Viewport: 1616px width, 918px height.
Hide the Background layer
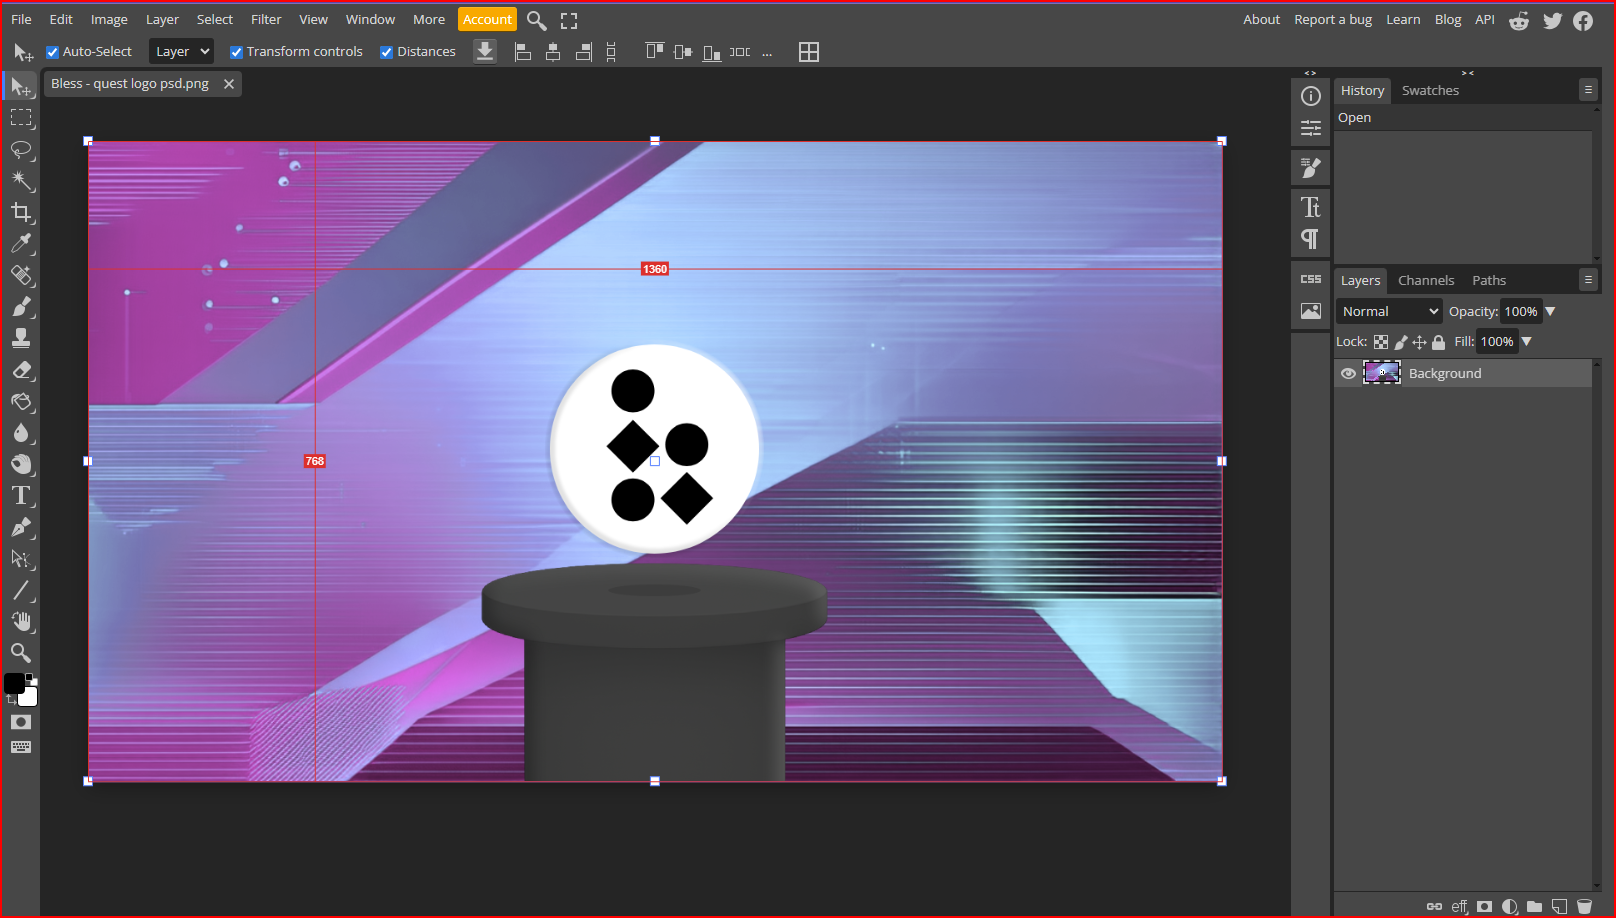(1348, 373)
